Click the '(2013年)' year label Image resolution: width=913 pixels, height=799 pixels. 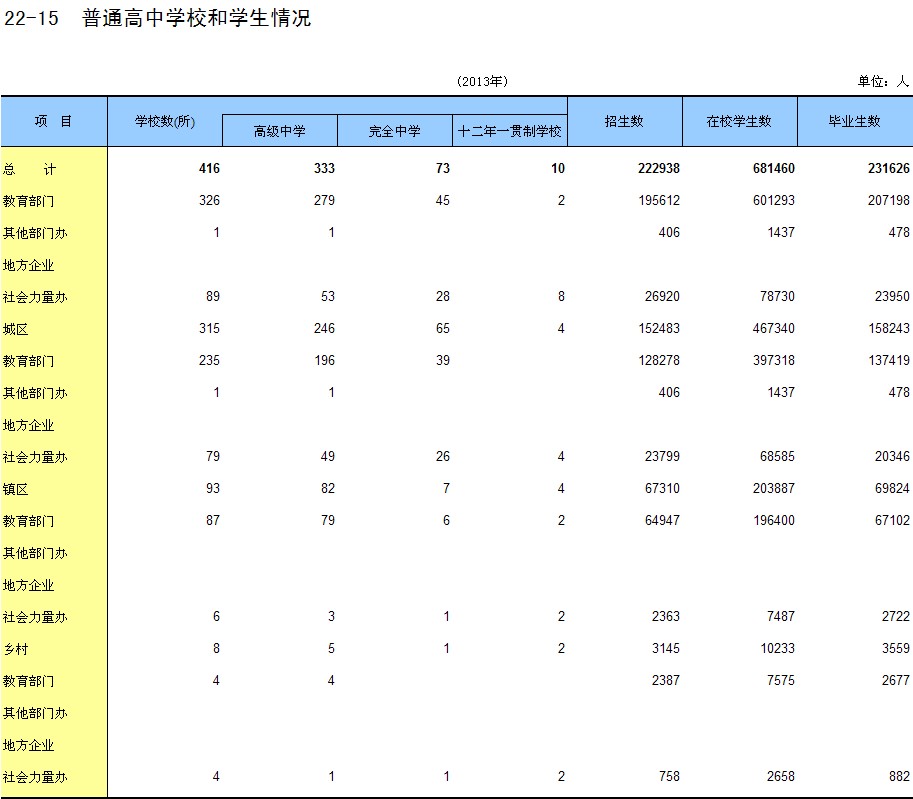[x=482, y=82]
